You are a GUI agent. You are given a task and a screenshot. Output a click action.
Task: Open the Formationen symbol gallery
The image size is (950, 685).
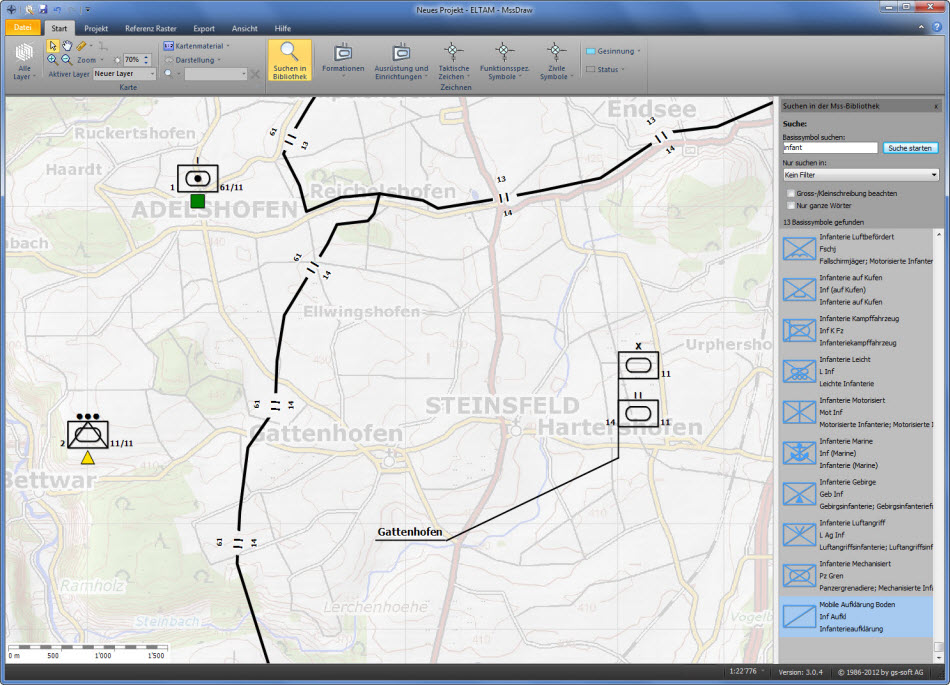[x=343, y=61]
